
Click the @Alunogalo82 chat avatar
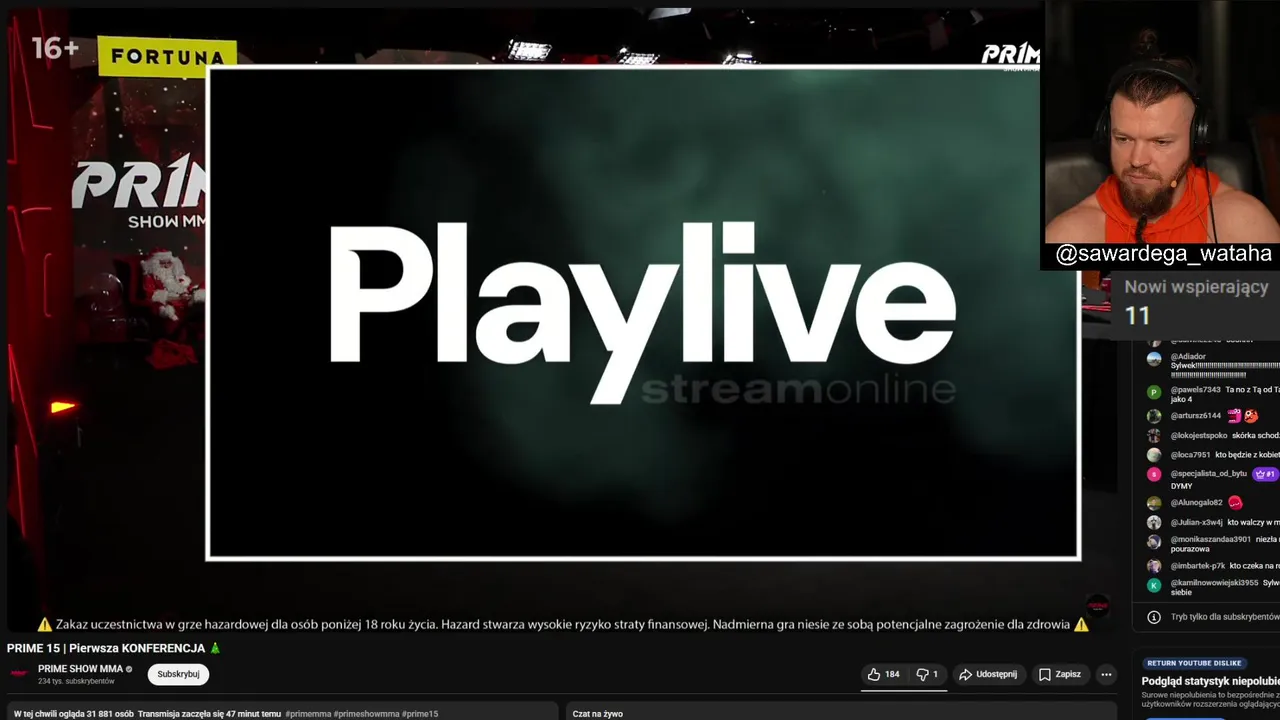coord(1154,503)
